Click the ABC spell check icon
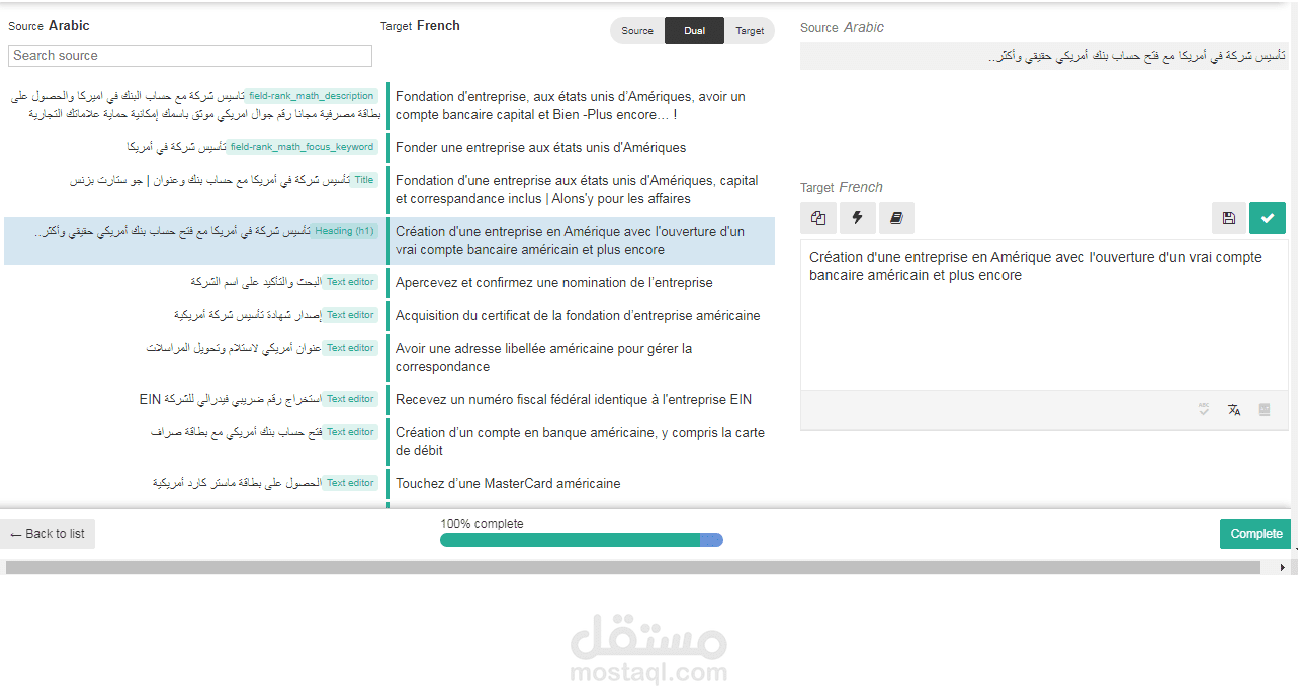 tap(1204, 410)
